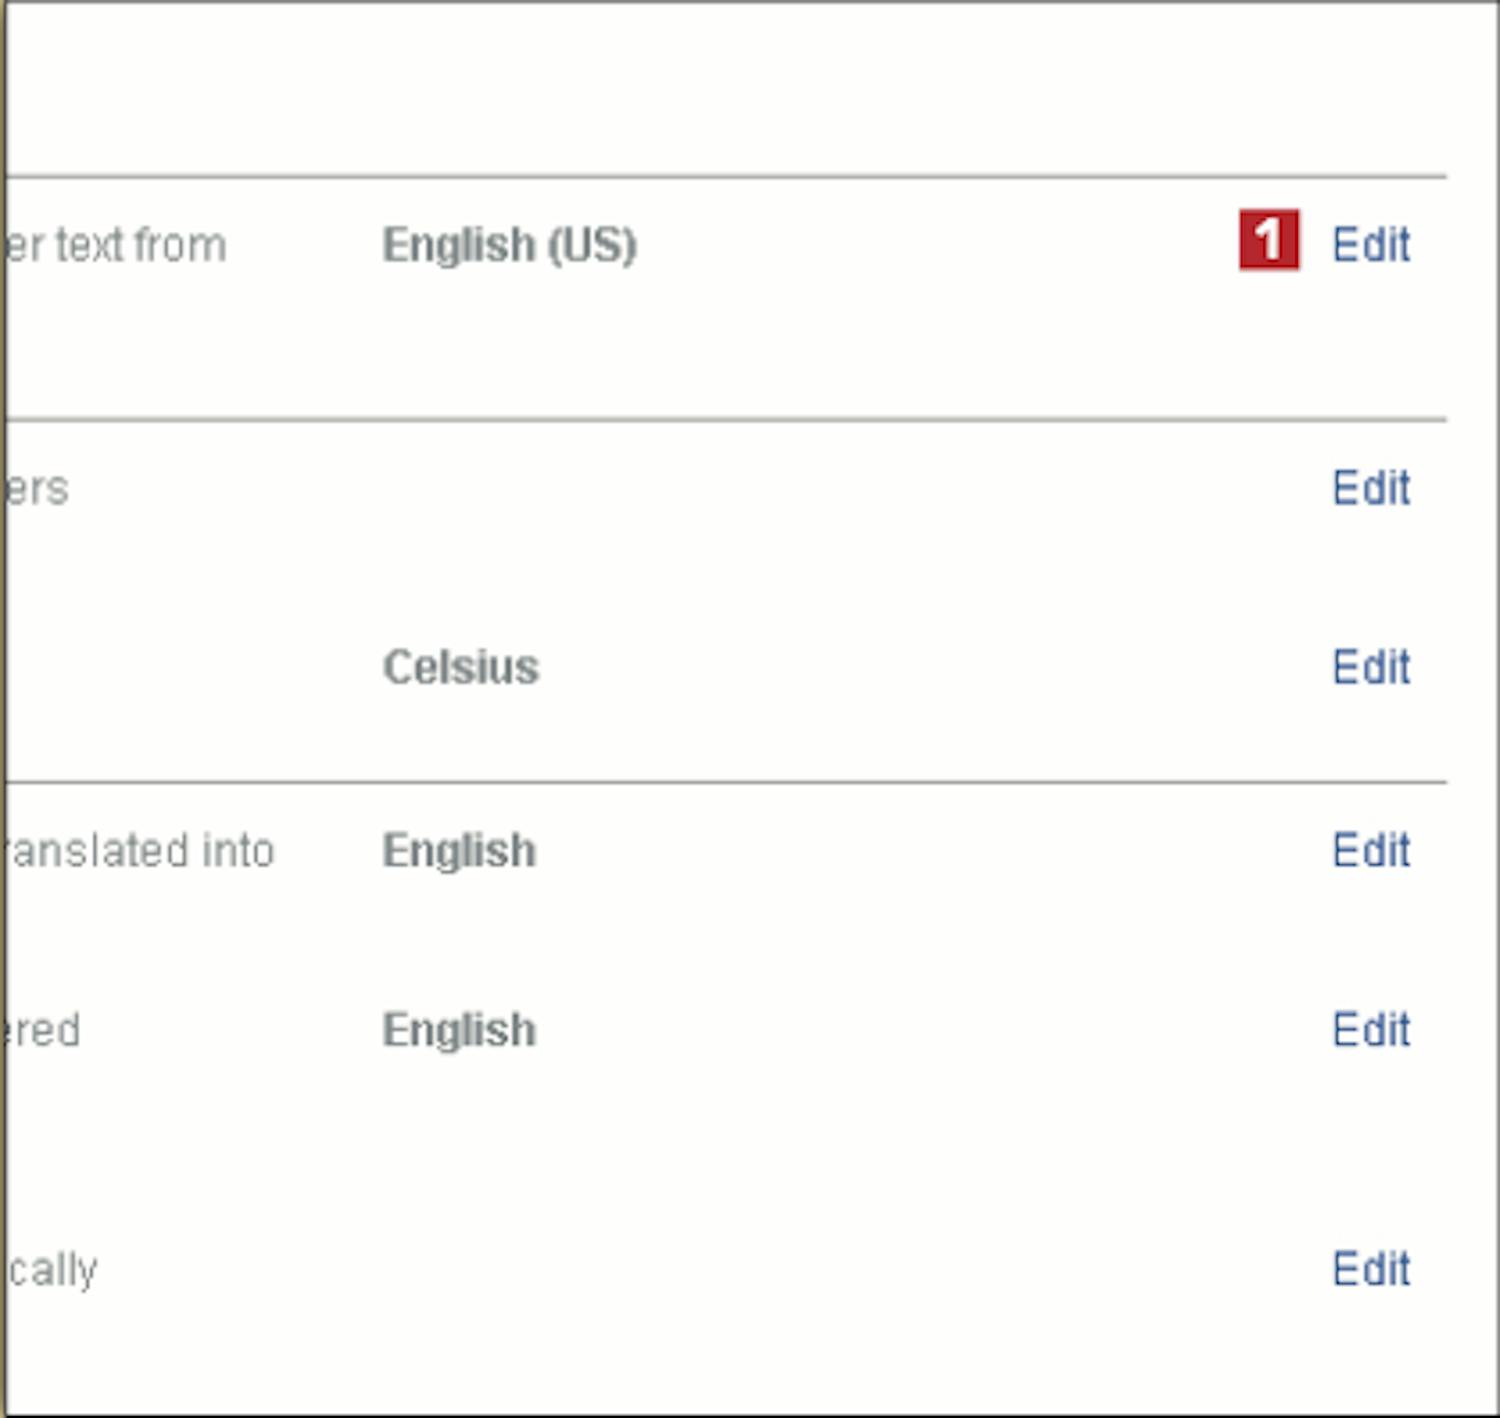1500x1418 pixels.
Task: Click the divider line above English (US) row
Action: point(726,177)
